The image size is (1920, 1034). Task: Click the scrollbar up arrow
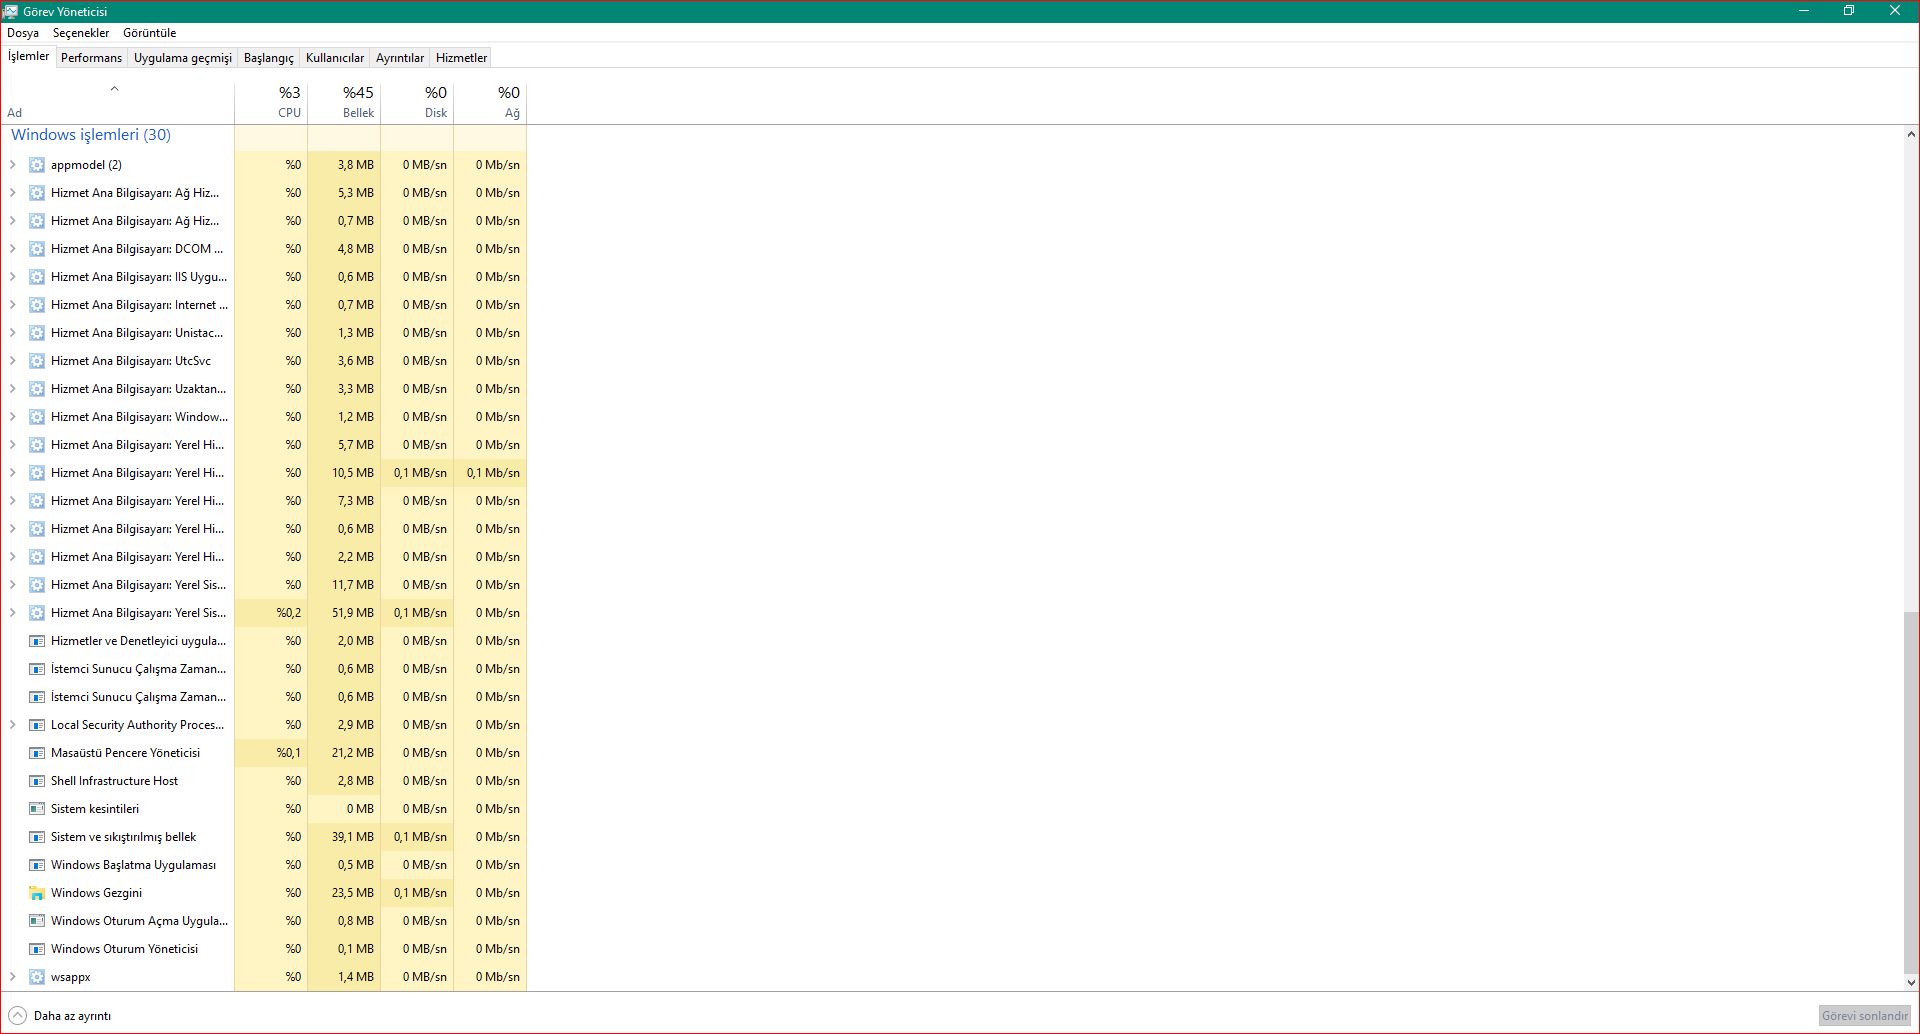(x=1911, y=134)
